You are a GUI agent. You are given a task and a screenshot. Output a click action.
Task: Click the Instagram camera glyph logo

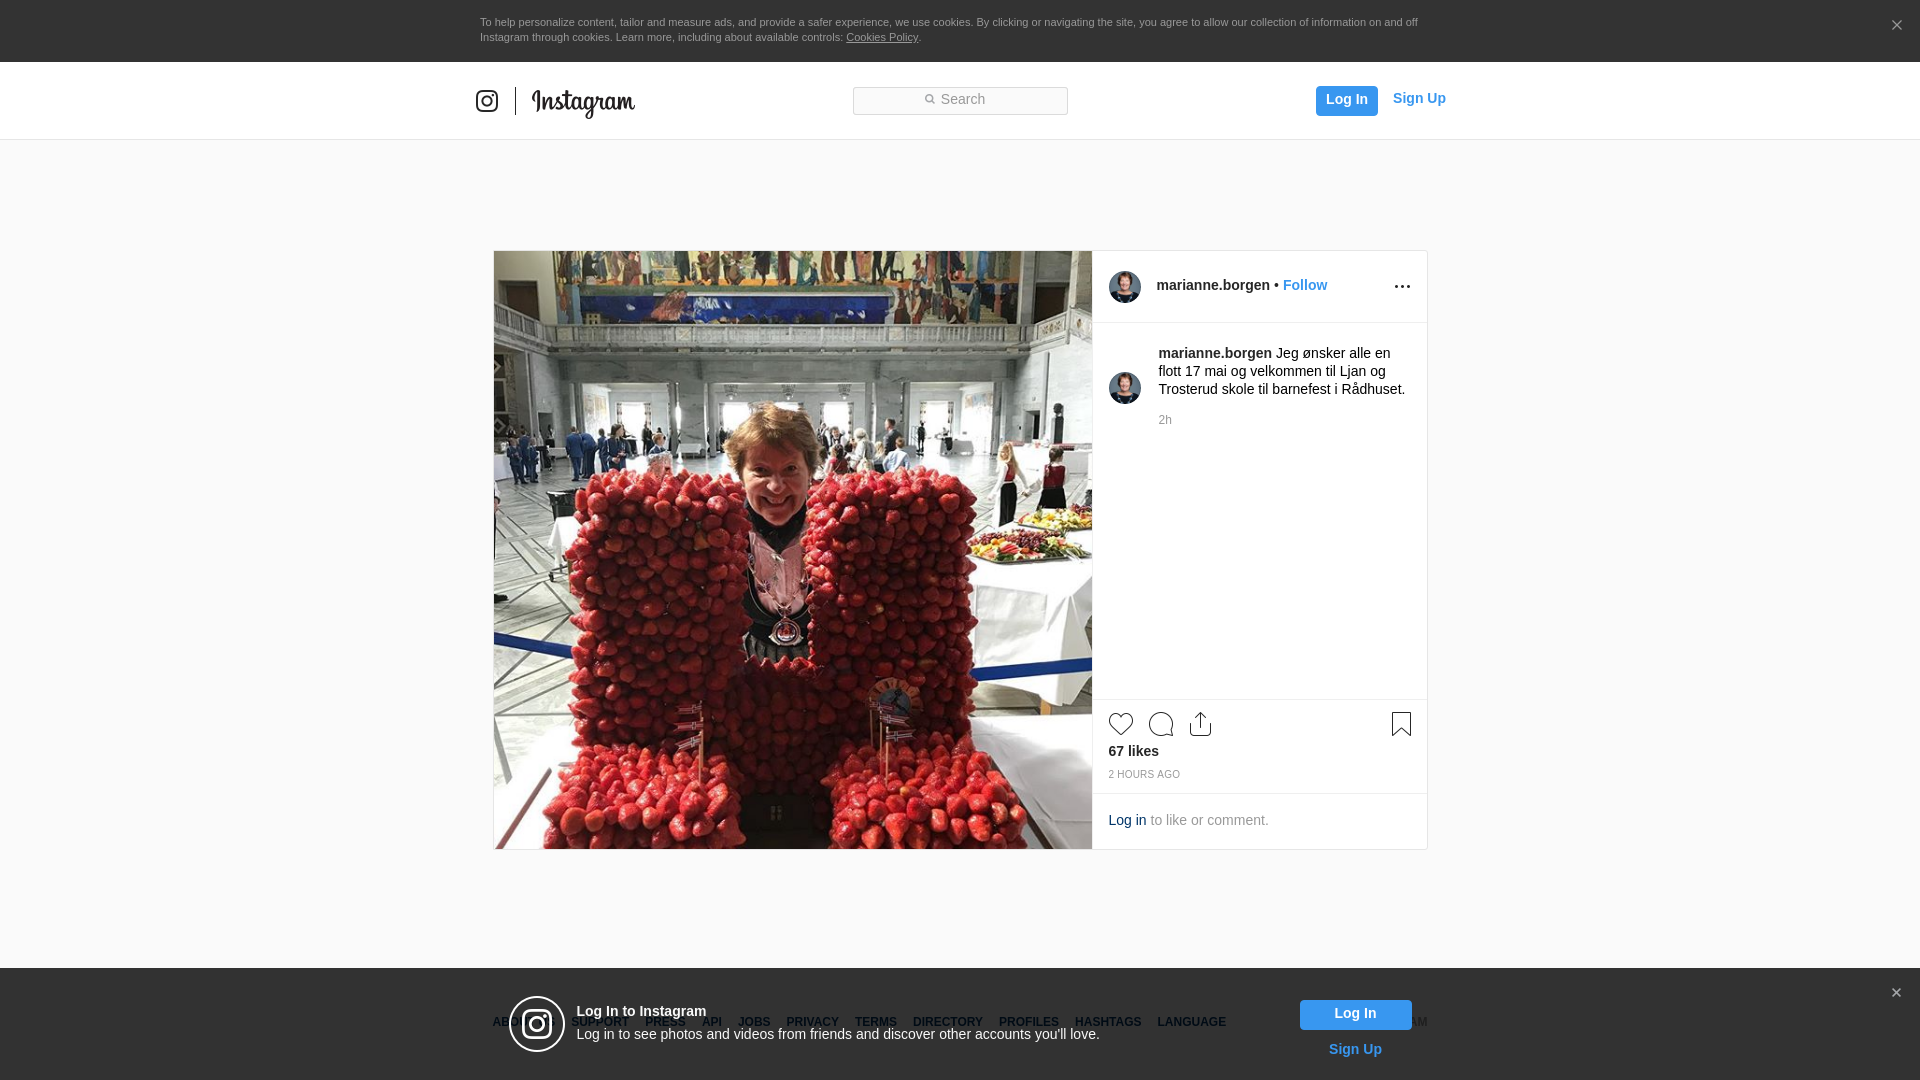click(487, 101)
